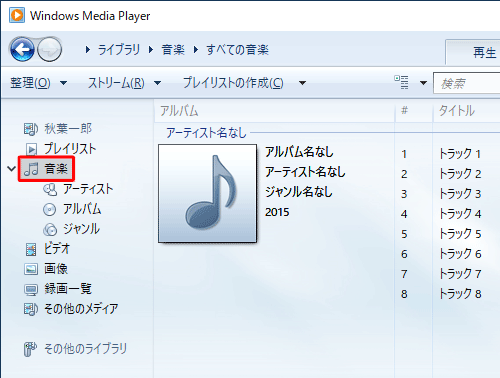
Task: Click アーティスト名なし beside the album art
Action: pos(305,172)
